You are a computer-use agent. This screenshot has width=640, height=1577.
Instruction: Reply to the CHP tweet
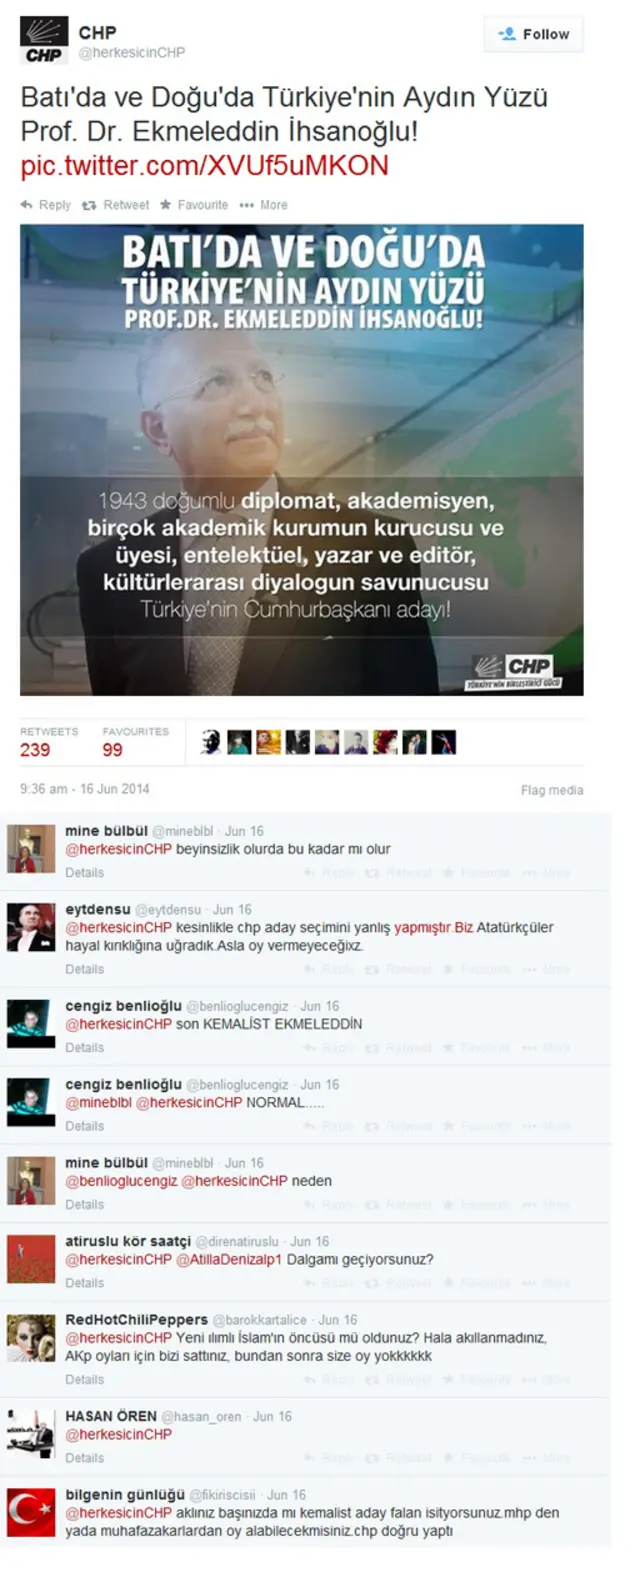pos(46,205)
